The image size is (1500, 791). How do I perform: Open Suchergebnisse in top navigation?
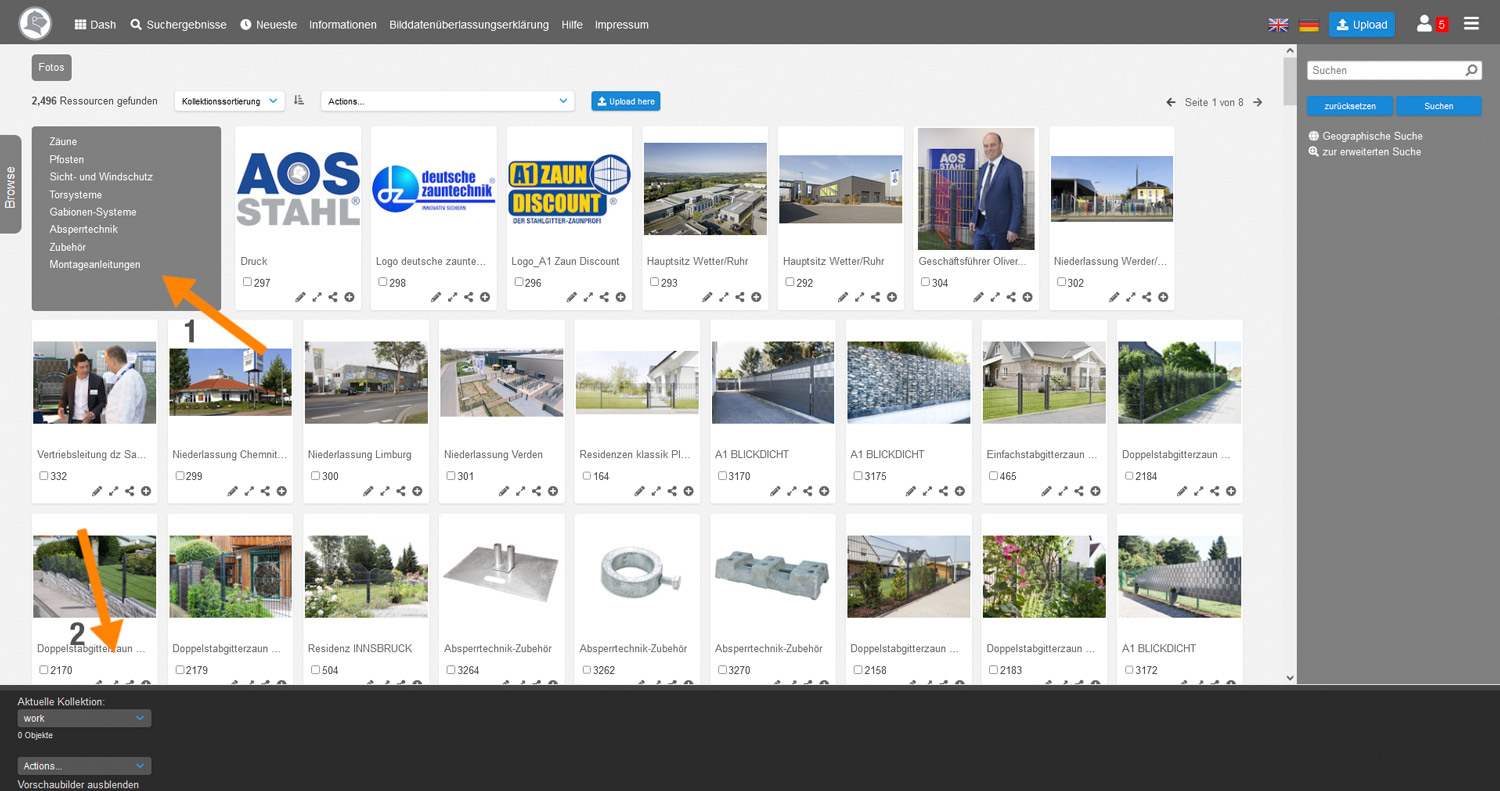tap(178, 25)
